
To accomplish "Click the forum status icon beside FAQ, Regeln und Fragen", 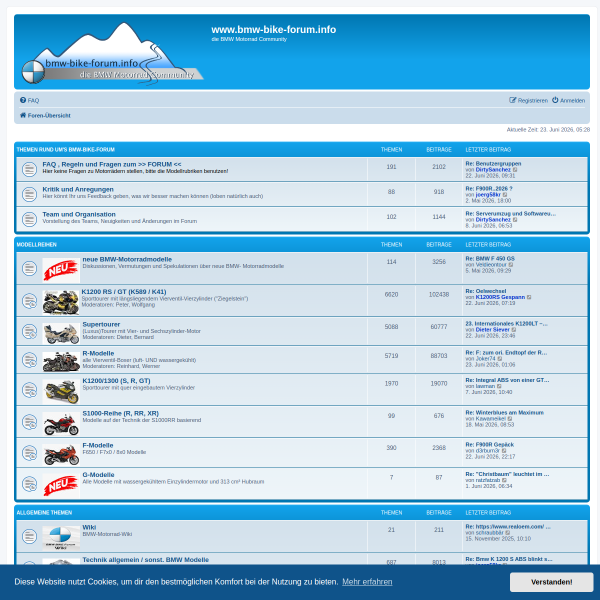I will tap(29, 169).
